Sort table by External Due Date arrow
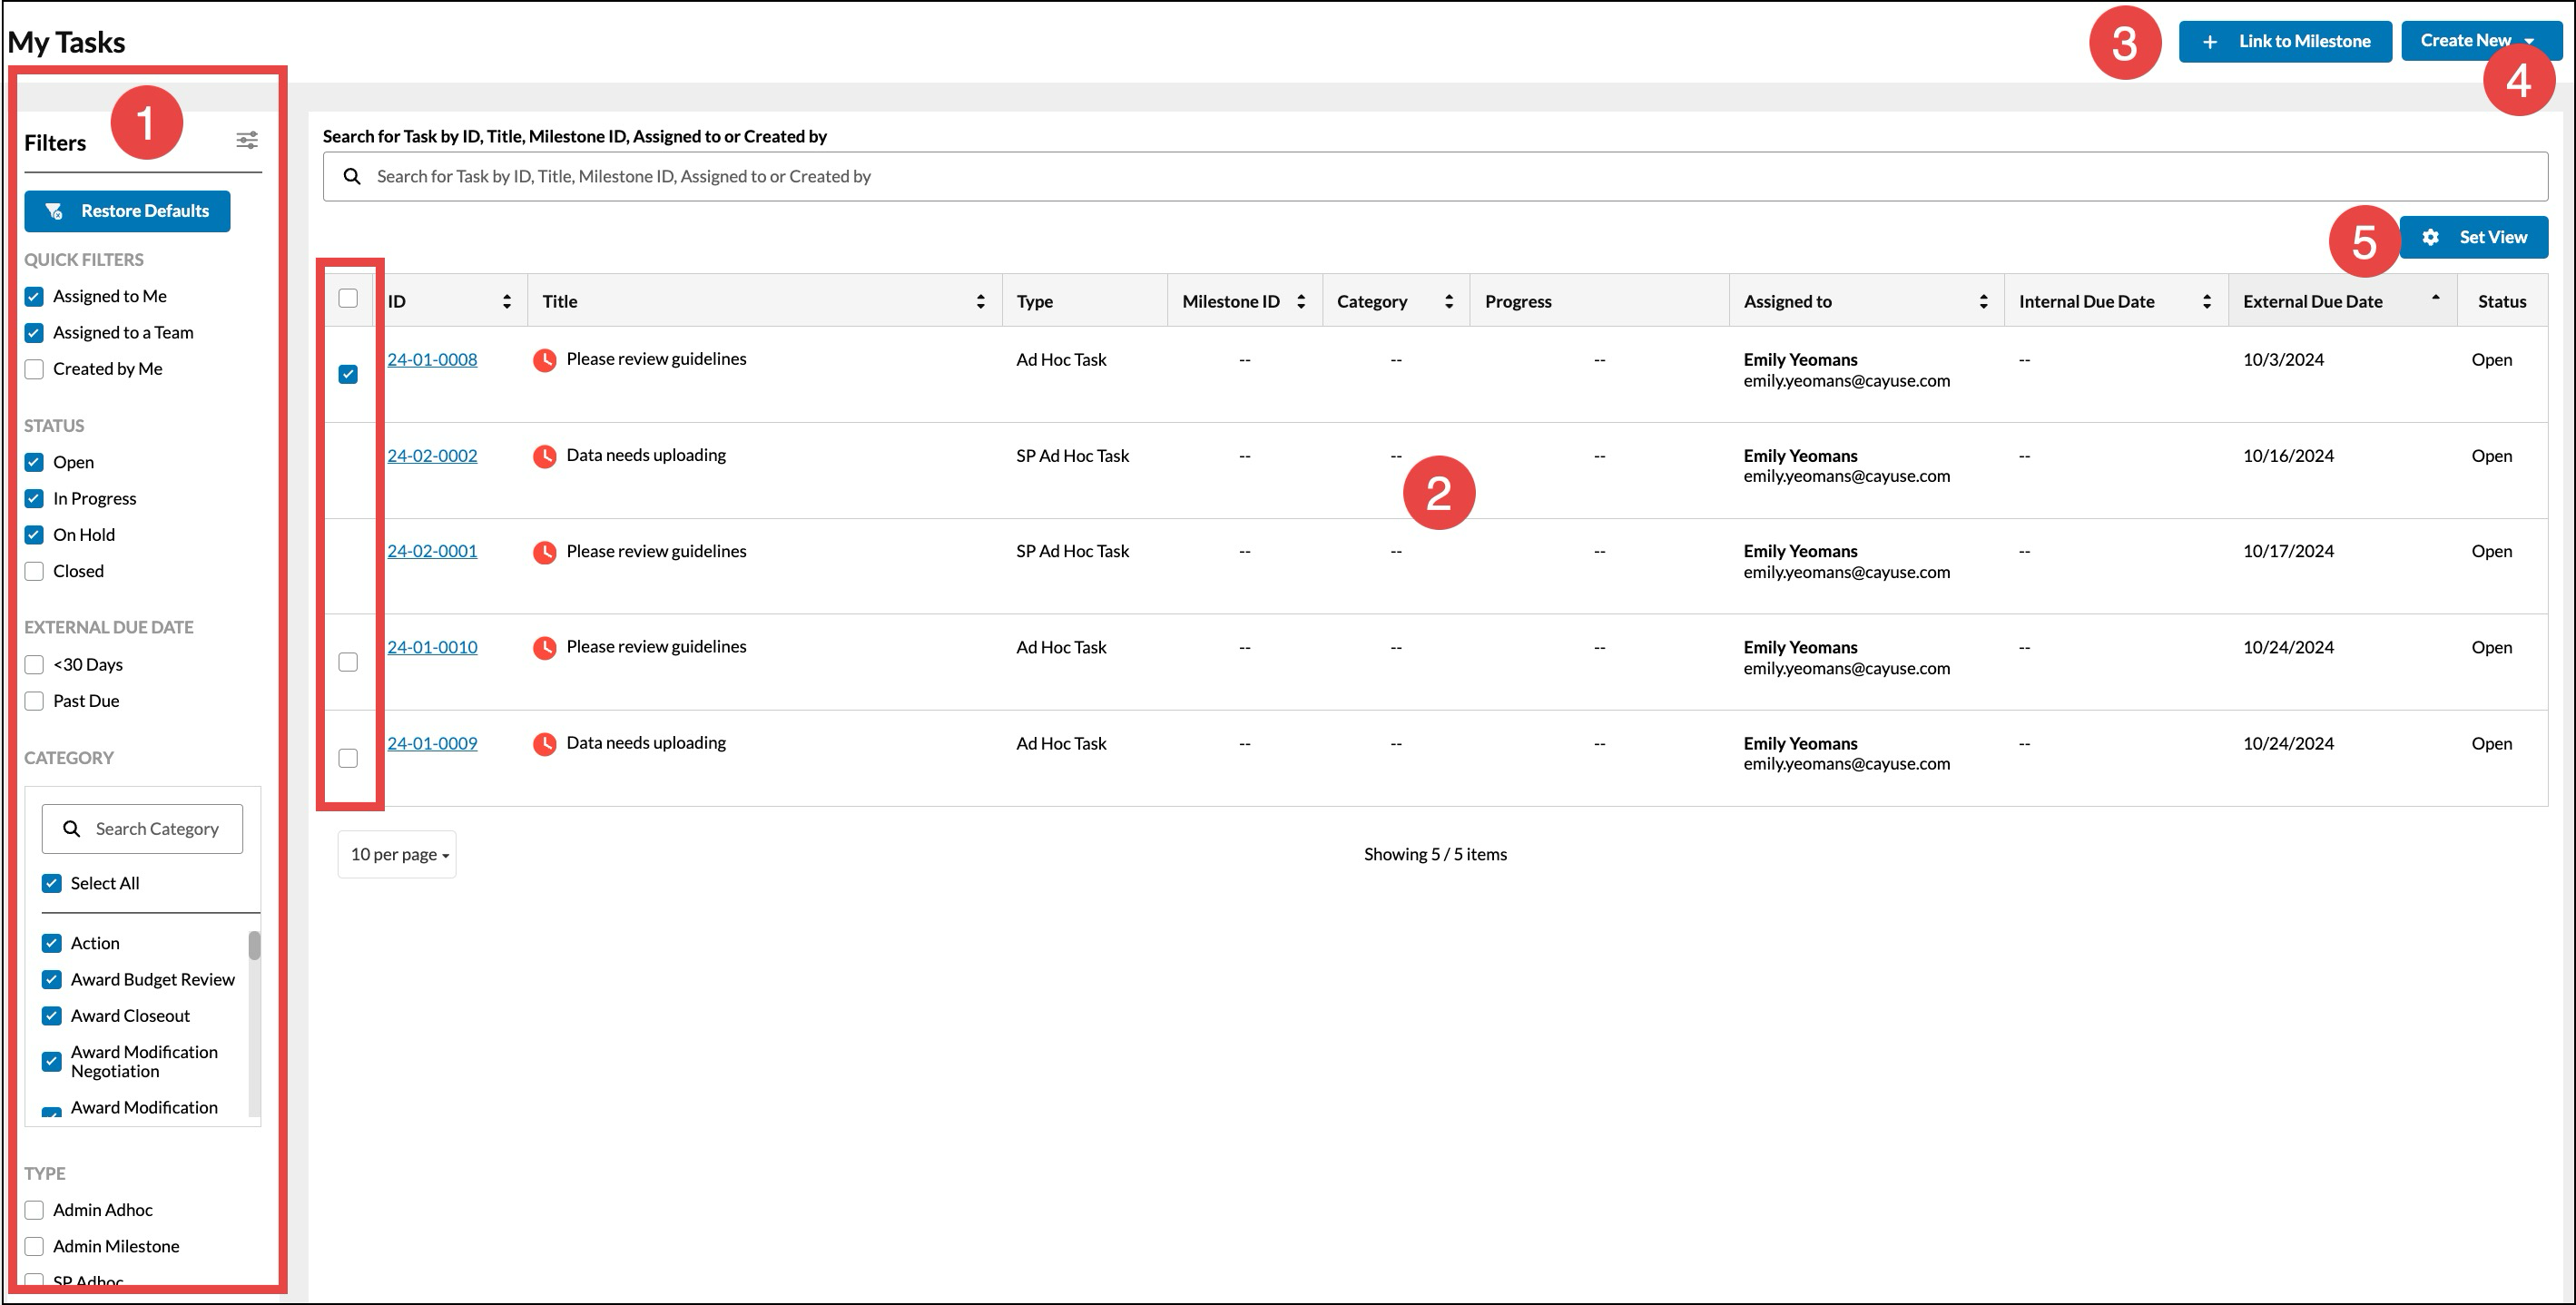The height and width of the screenshot is (1305, 2576). point(2436,297)
